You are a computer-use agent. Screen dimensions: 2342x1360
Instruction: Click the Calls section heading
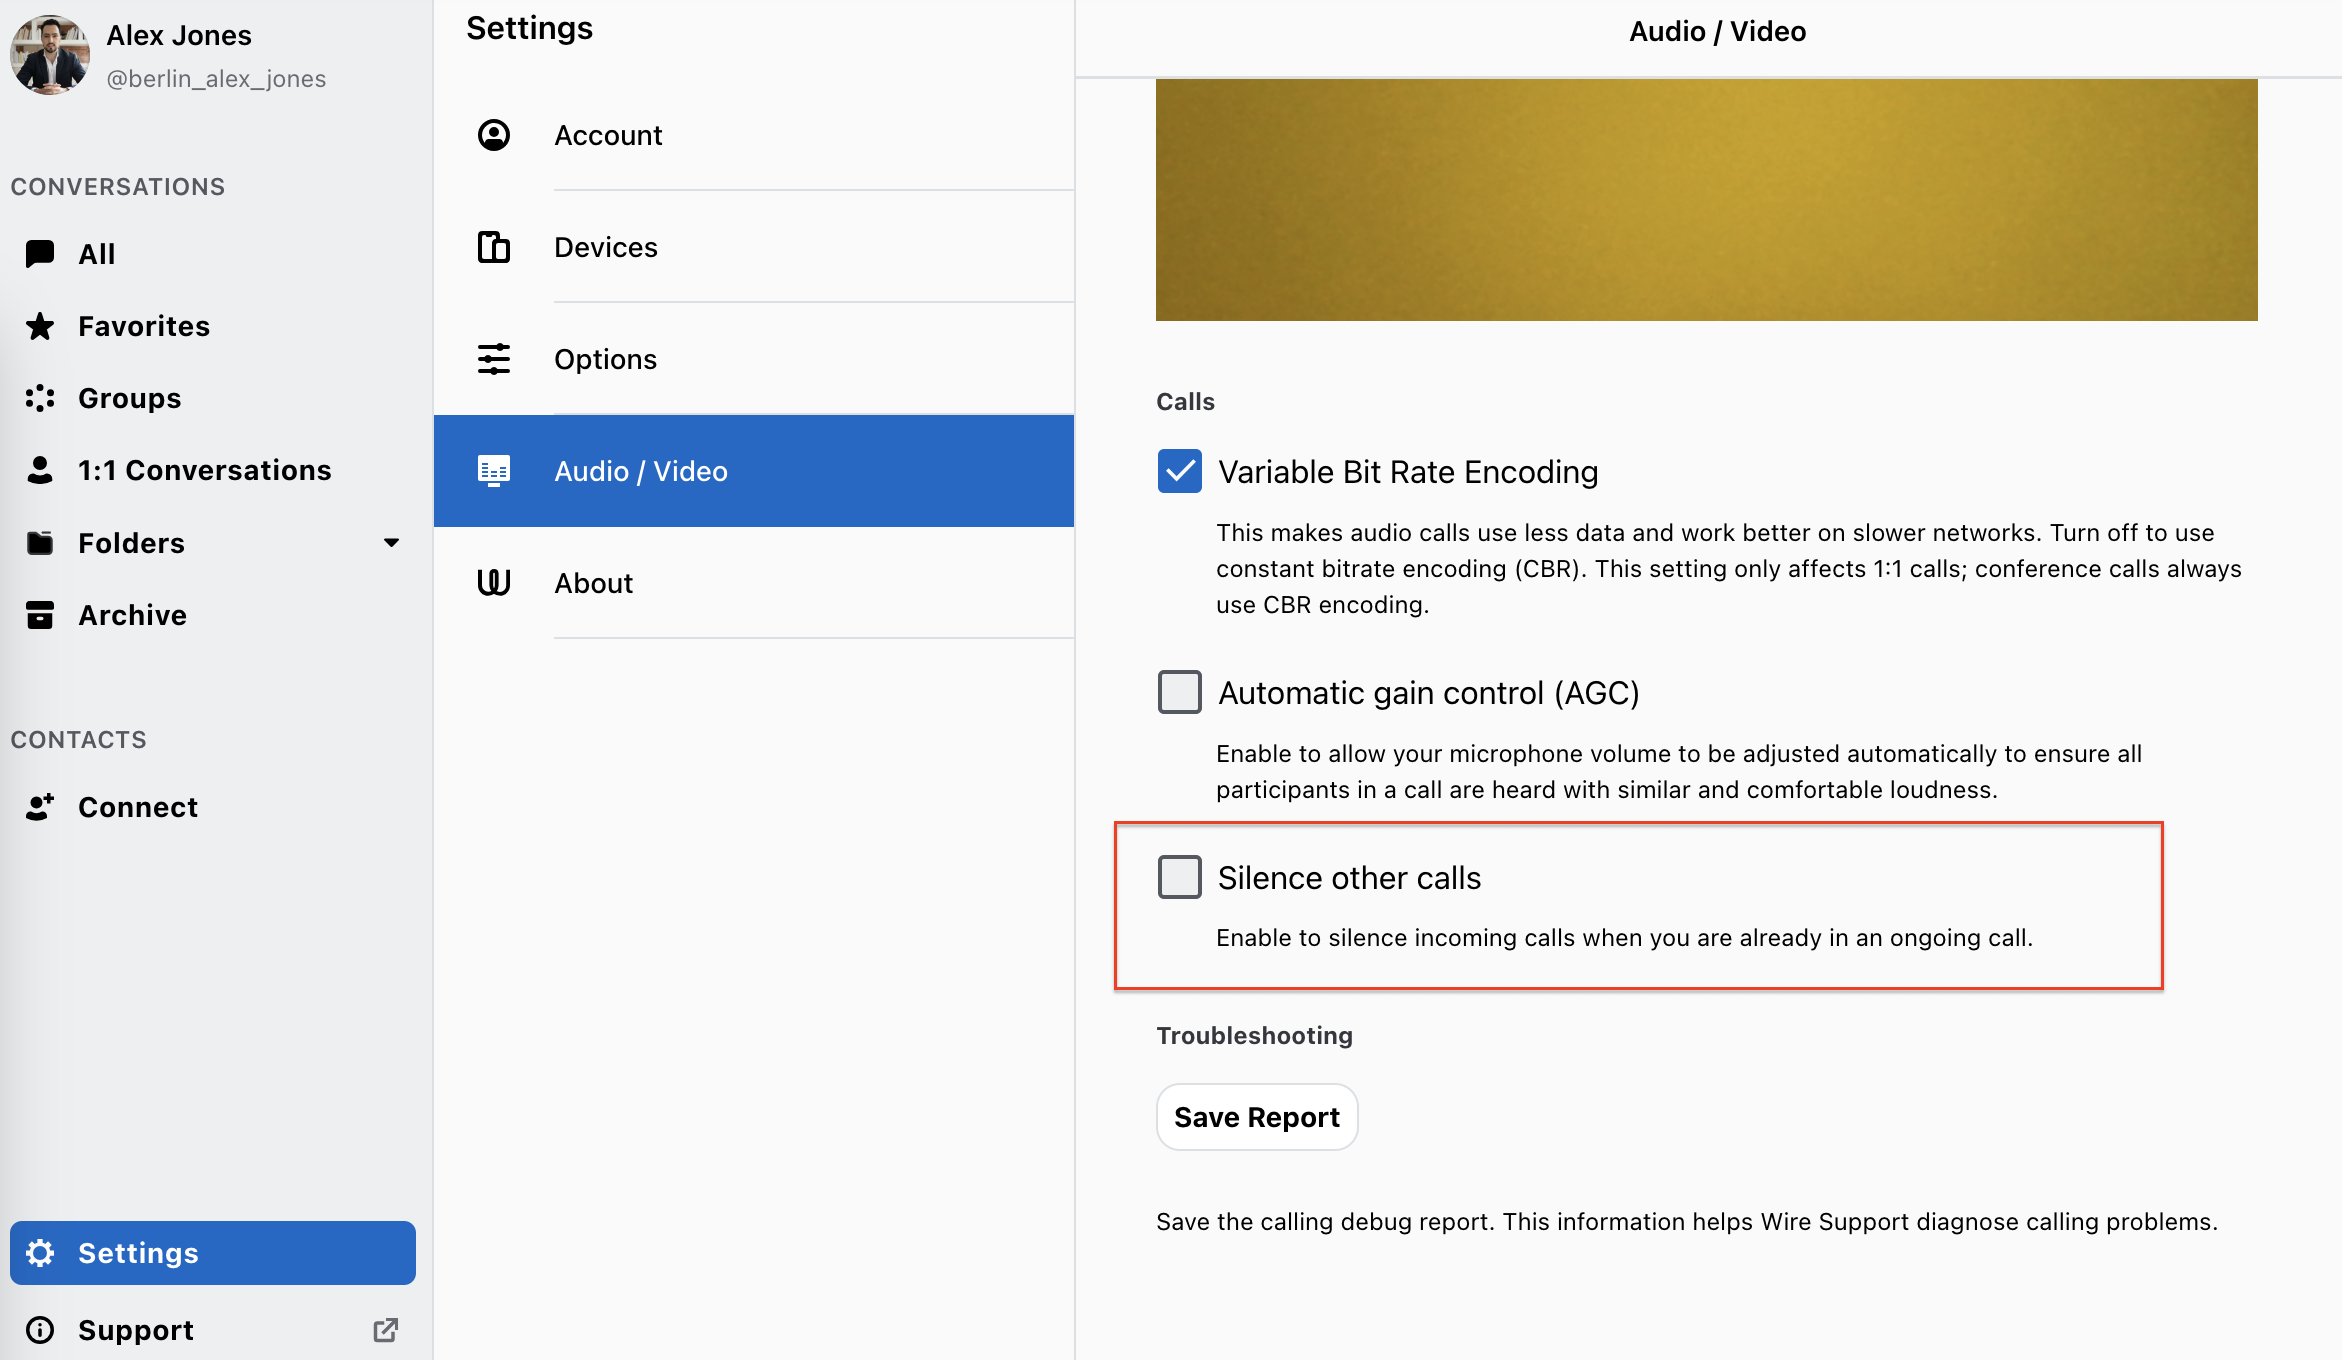1185,402
